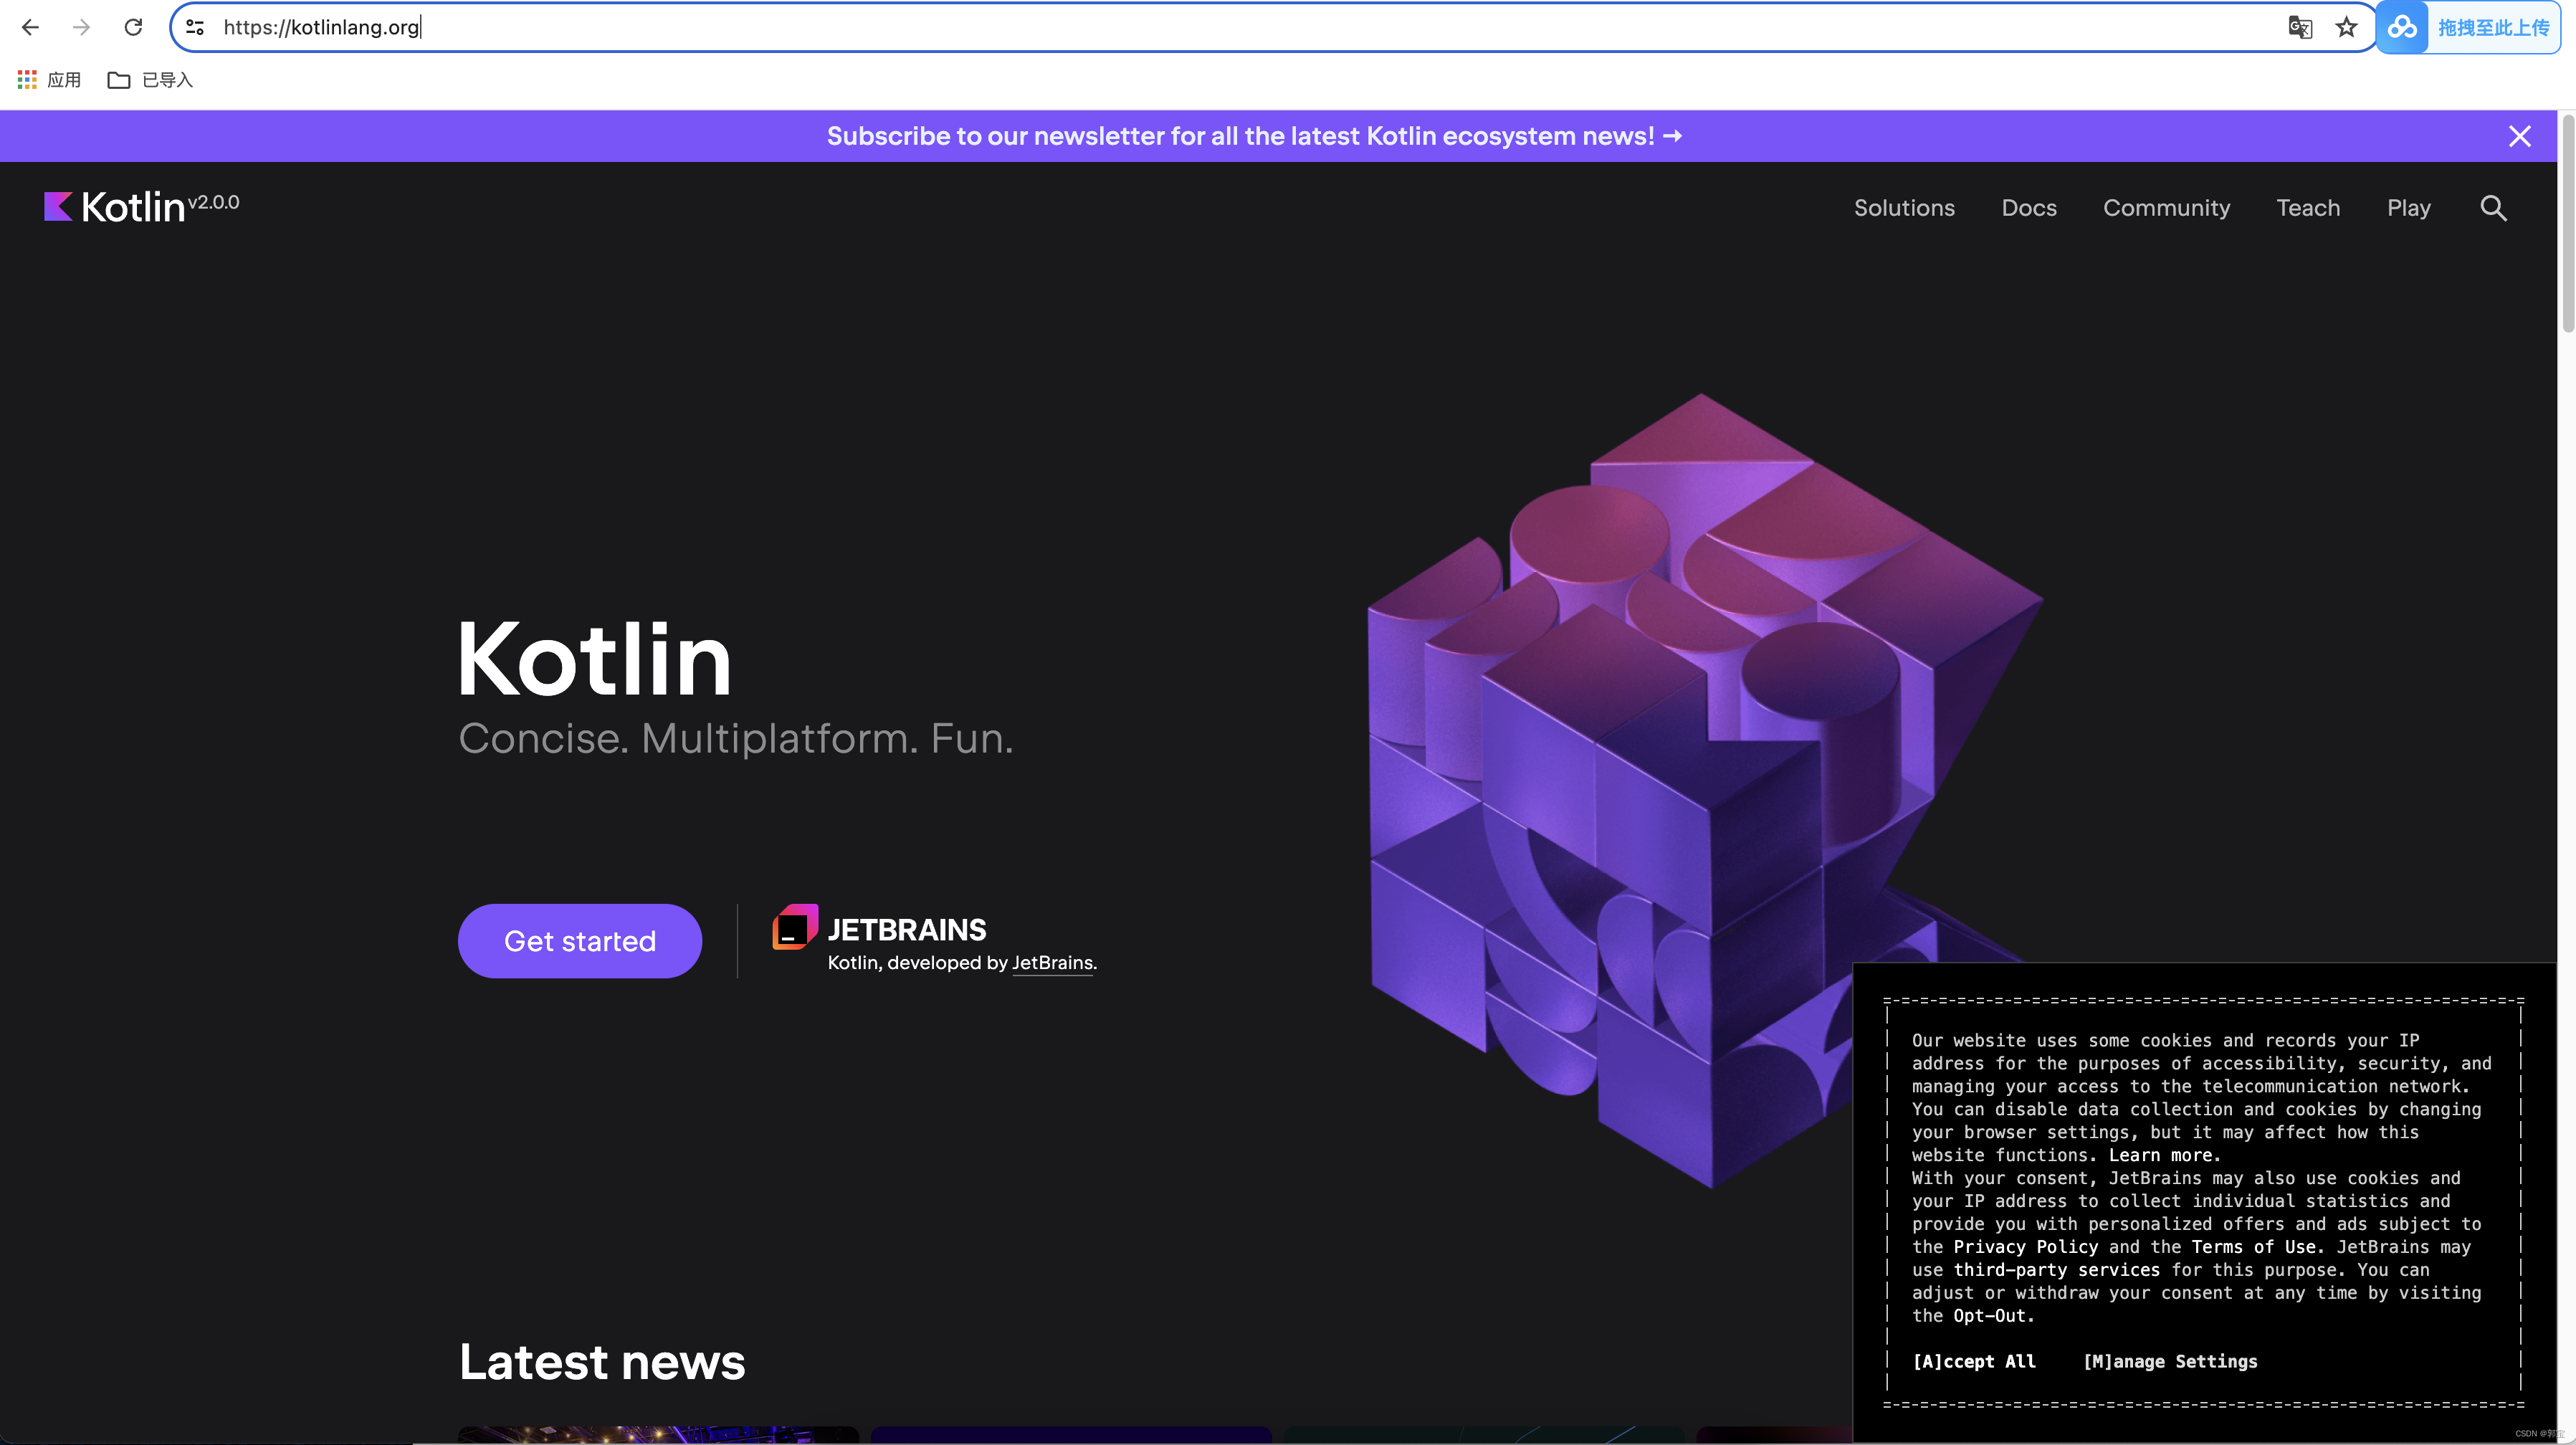Click the Get started button
This screenshot has width=2576, height=1445.
point(580,941)
